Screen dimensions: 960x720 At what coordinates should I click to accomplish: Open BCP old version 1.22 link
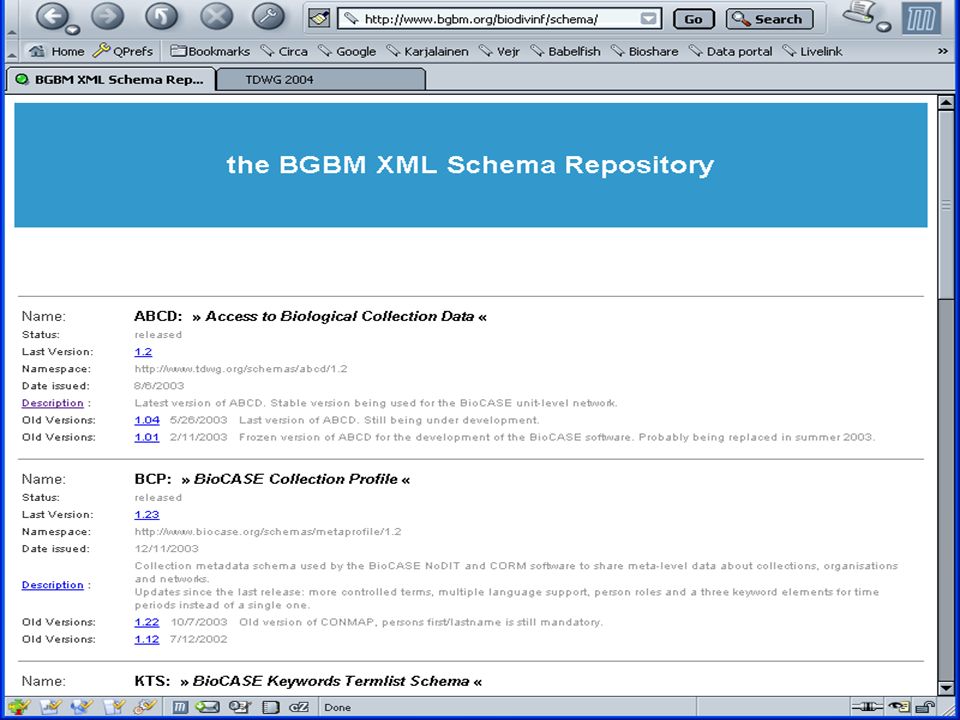coord(147,623)
